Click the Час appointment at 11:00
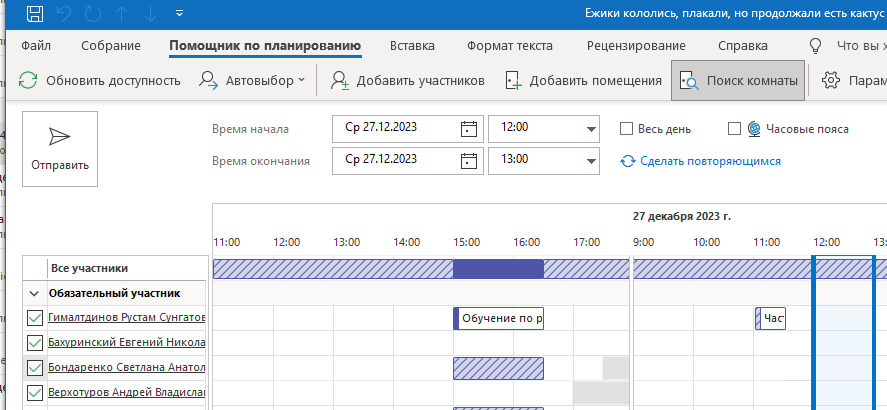Screen dimensions: 887x410 pyautogui.click(x=770, y=318)
